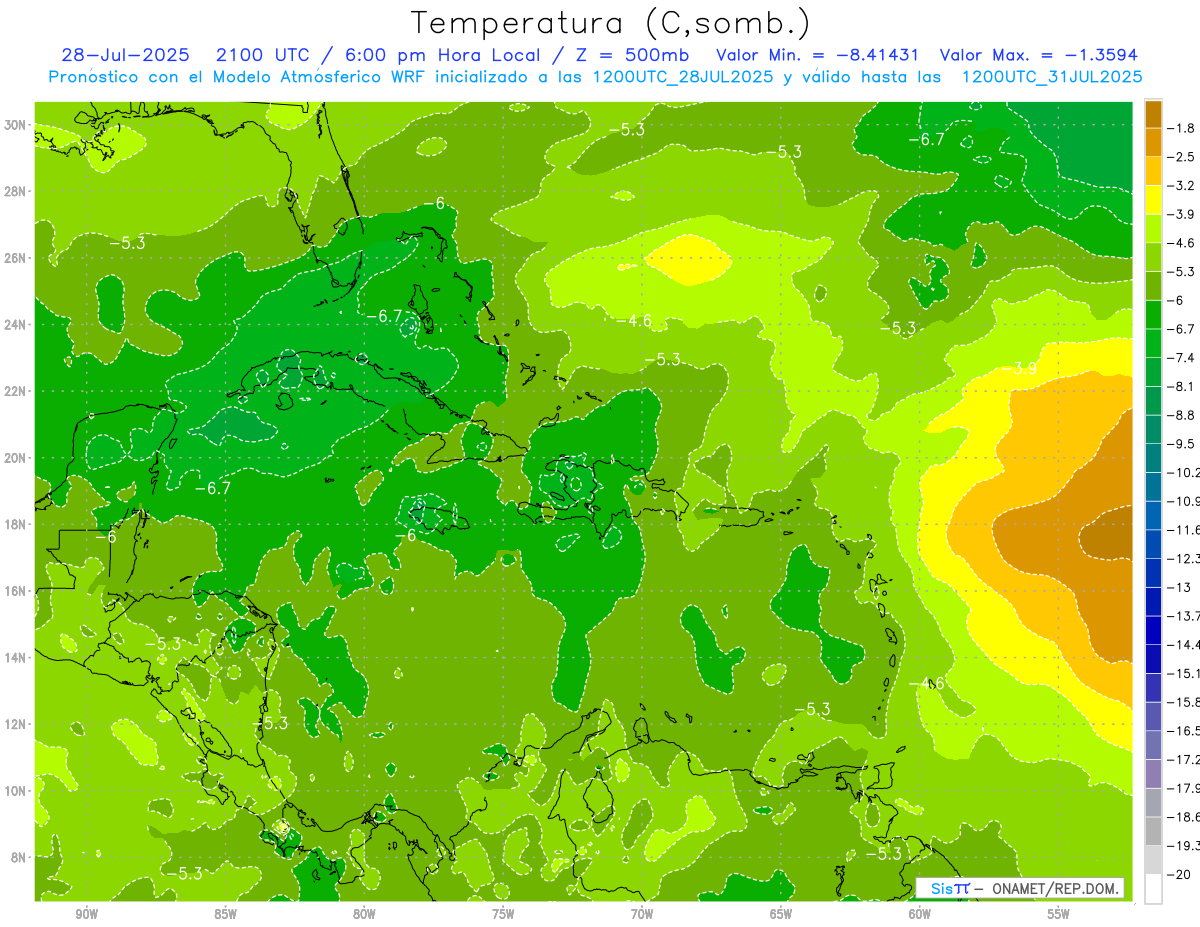Viewport: 1200px width, 927px height.
Task: Click the "-10.2" colorbar value
Action: pyautogui.click(x=1183, y=472)
